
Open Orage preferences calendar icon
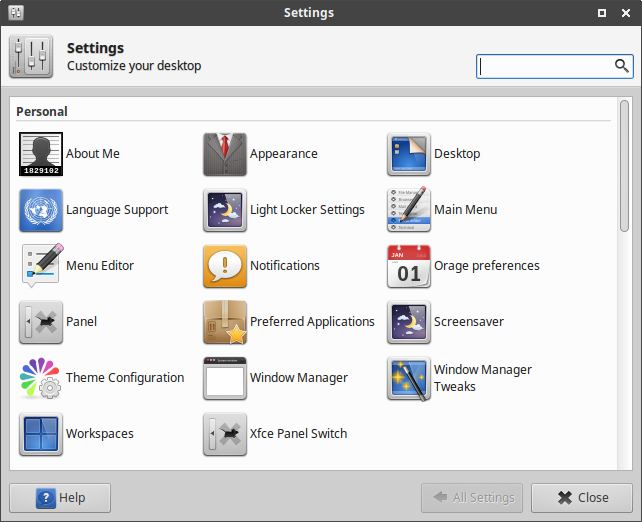click(x=409, y=266)
